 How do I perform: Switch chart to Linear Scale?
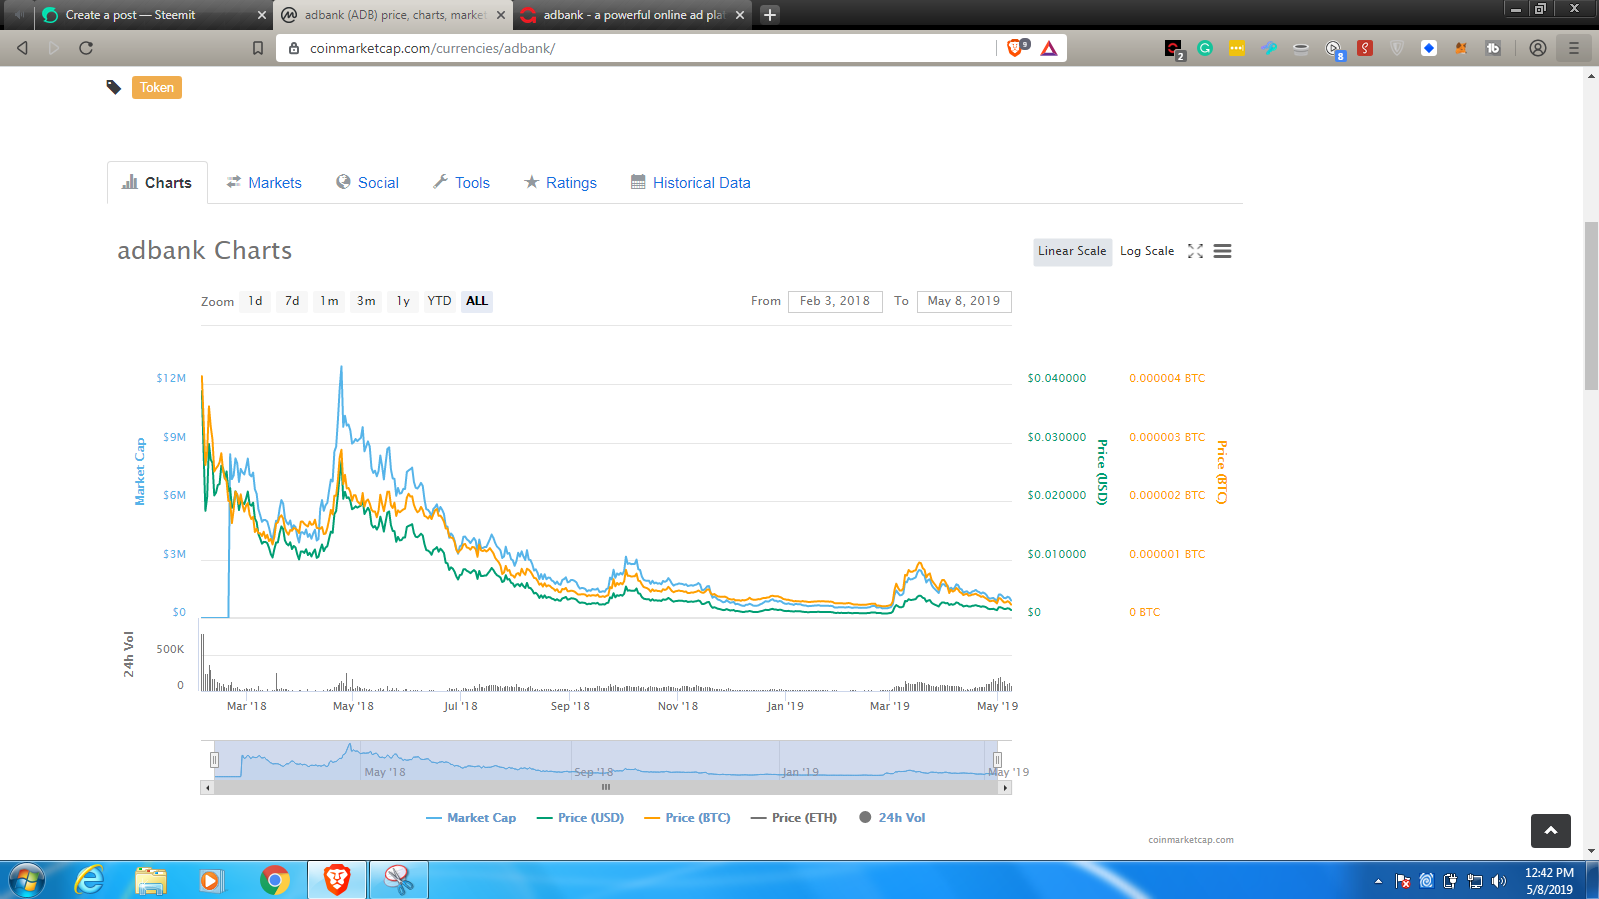pyautogui.click(x=1072, y=251)
